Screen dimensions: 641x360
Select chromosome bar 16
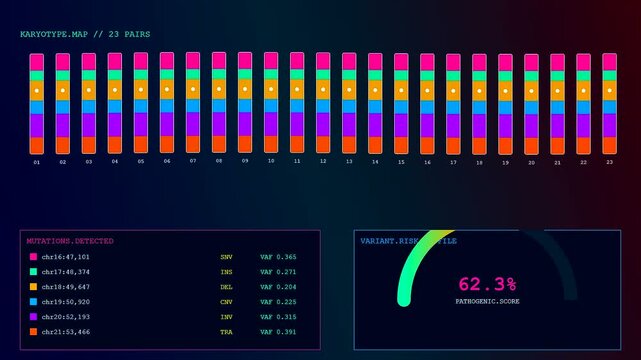click(x=427, y=104)
